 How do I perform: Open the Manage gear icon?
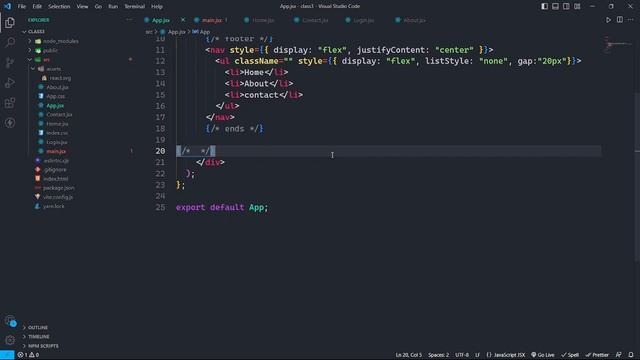[x=10, y=340]
